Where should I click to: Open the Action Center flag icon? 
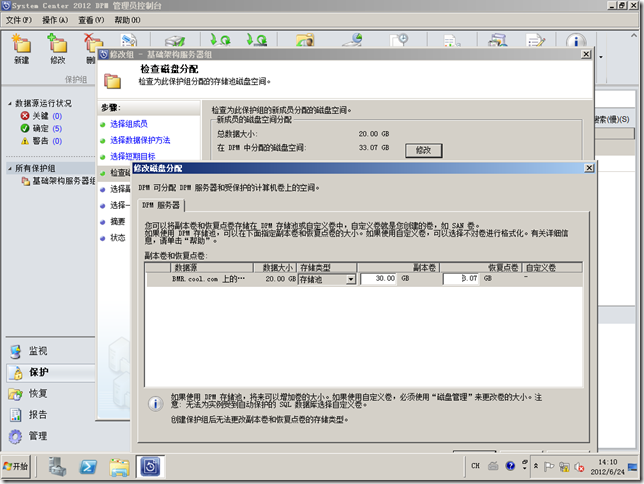click(549, 466)
